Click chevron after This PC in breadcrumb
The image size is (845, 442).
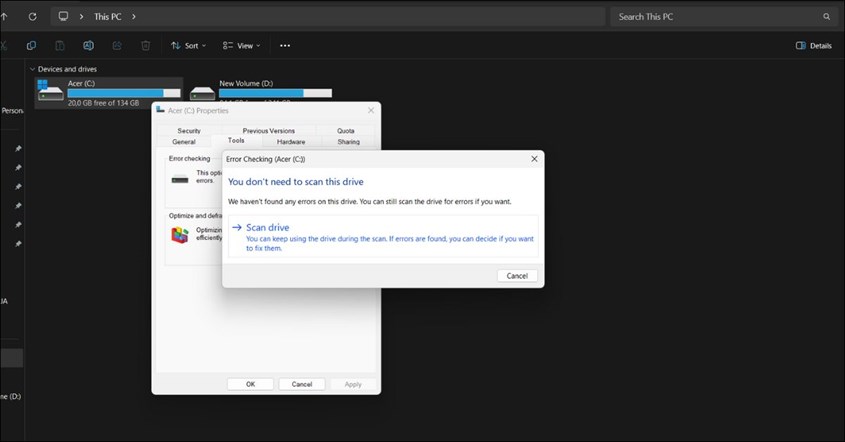coord(134,17)
